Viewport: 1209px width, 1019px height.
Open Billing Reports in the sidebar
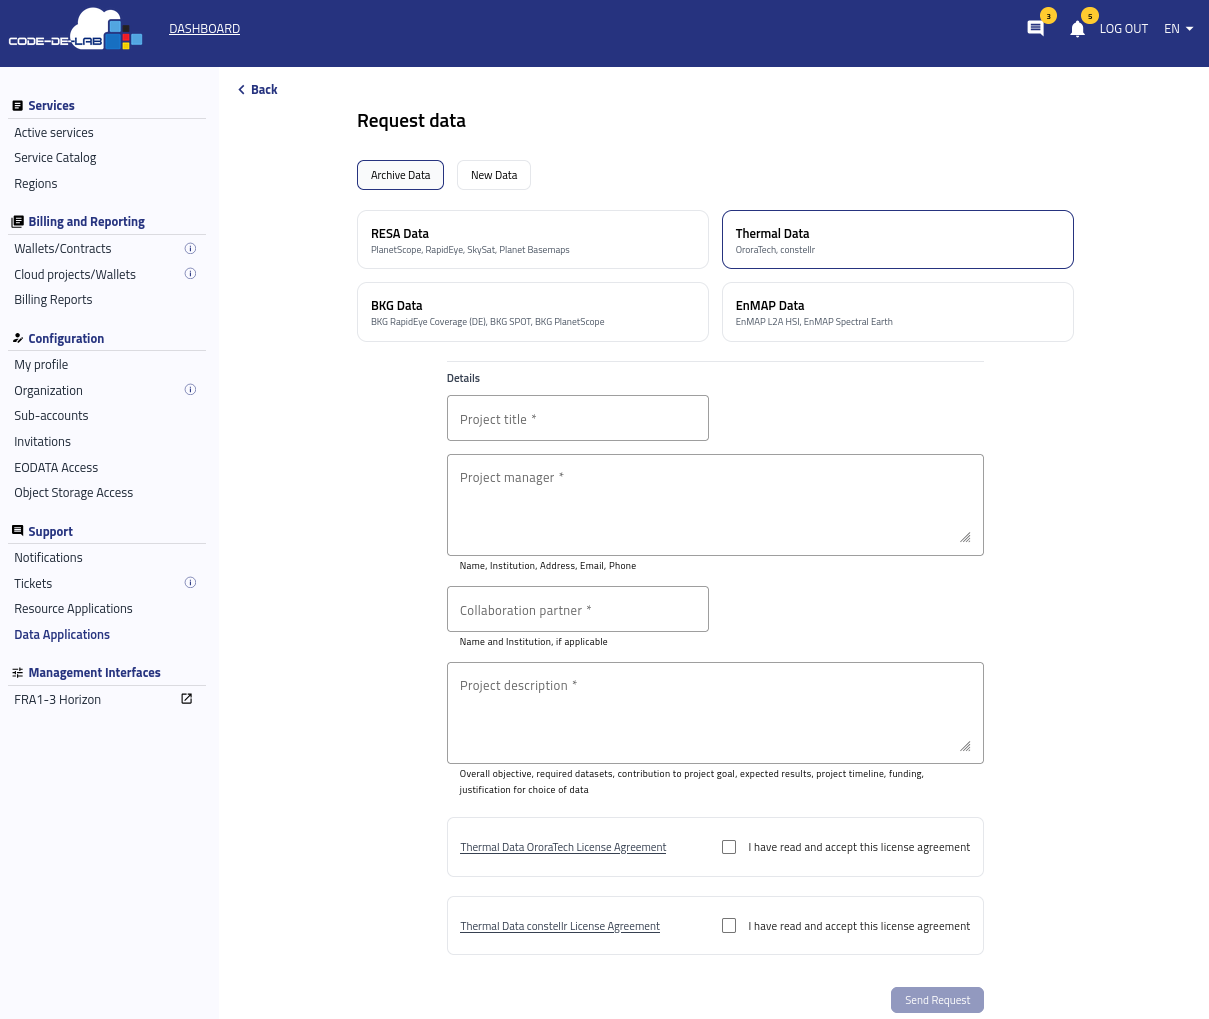(x=53, y=300)
